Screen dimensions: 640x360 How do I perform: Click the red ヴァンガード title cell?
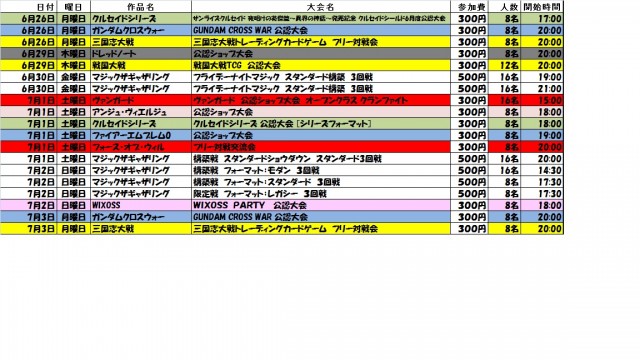point(140,100)
